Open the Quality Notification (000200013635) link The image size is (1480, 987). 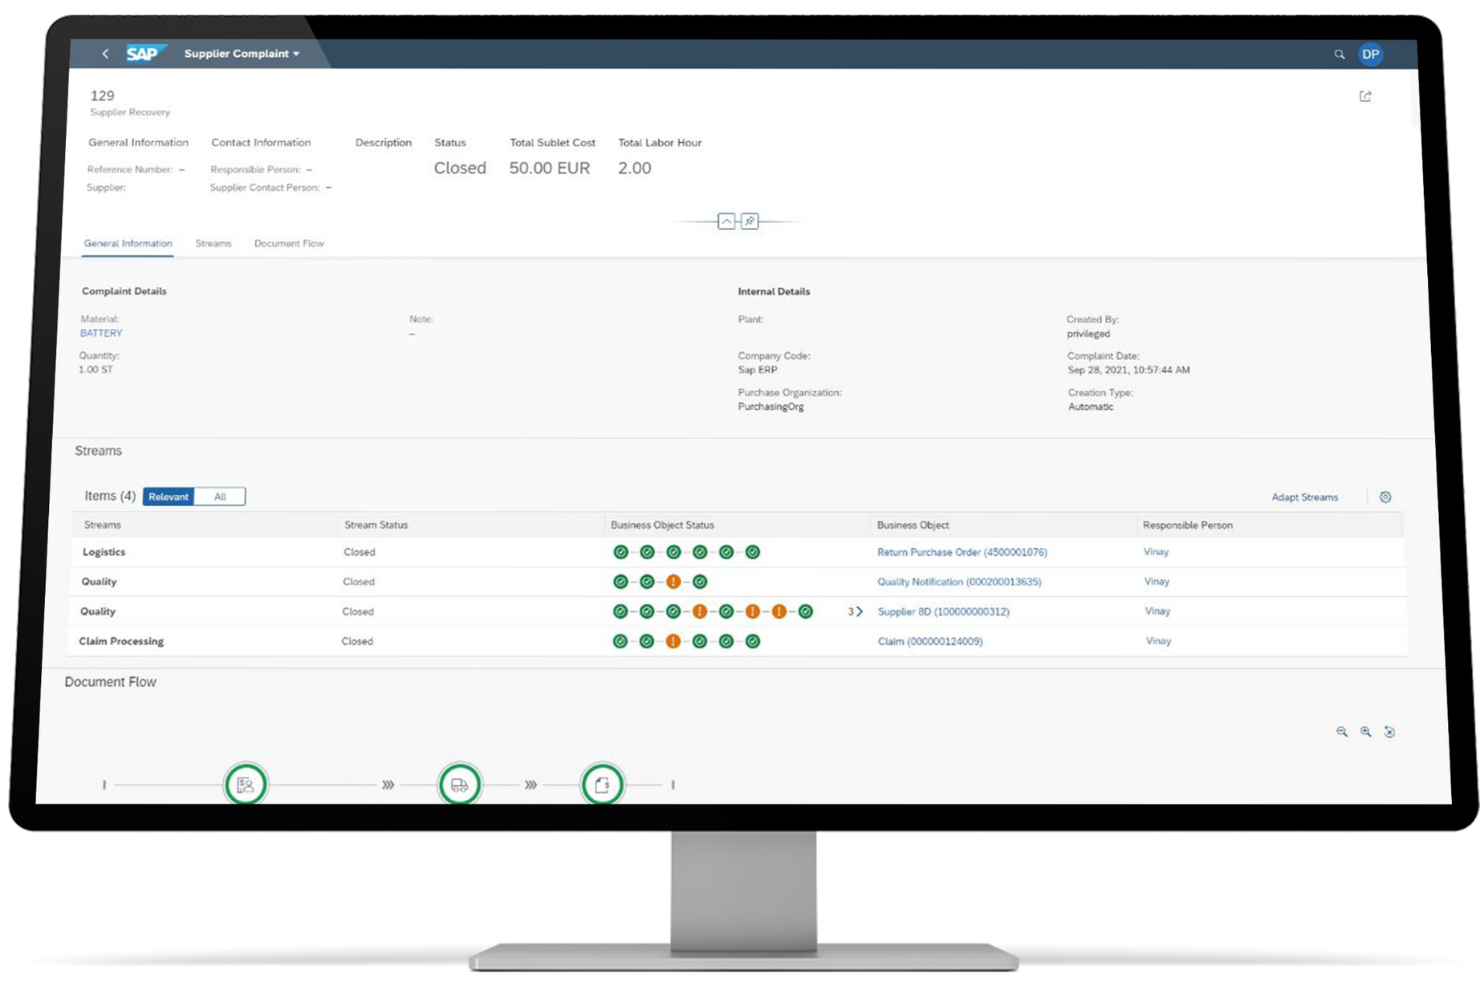pyautogui.click(x=958, y=581)
